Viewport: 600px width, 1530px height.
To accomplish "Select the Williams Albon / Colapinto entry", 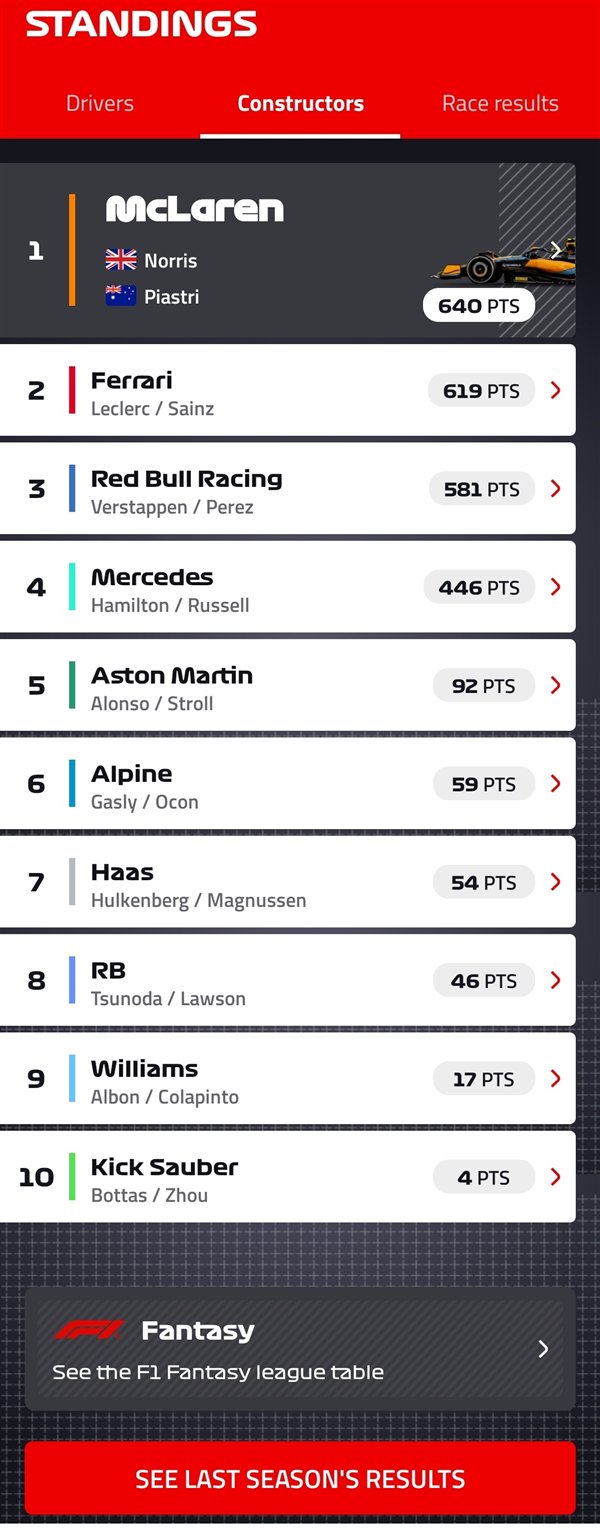I will pos(165,1097).
